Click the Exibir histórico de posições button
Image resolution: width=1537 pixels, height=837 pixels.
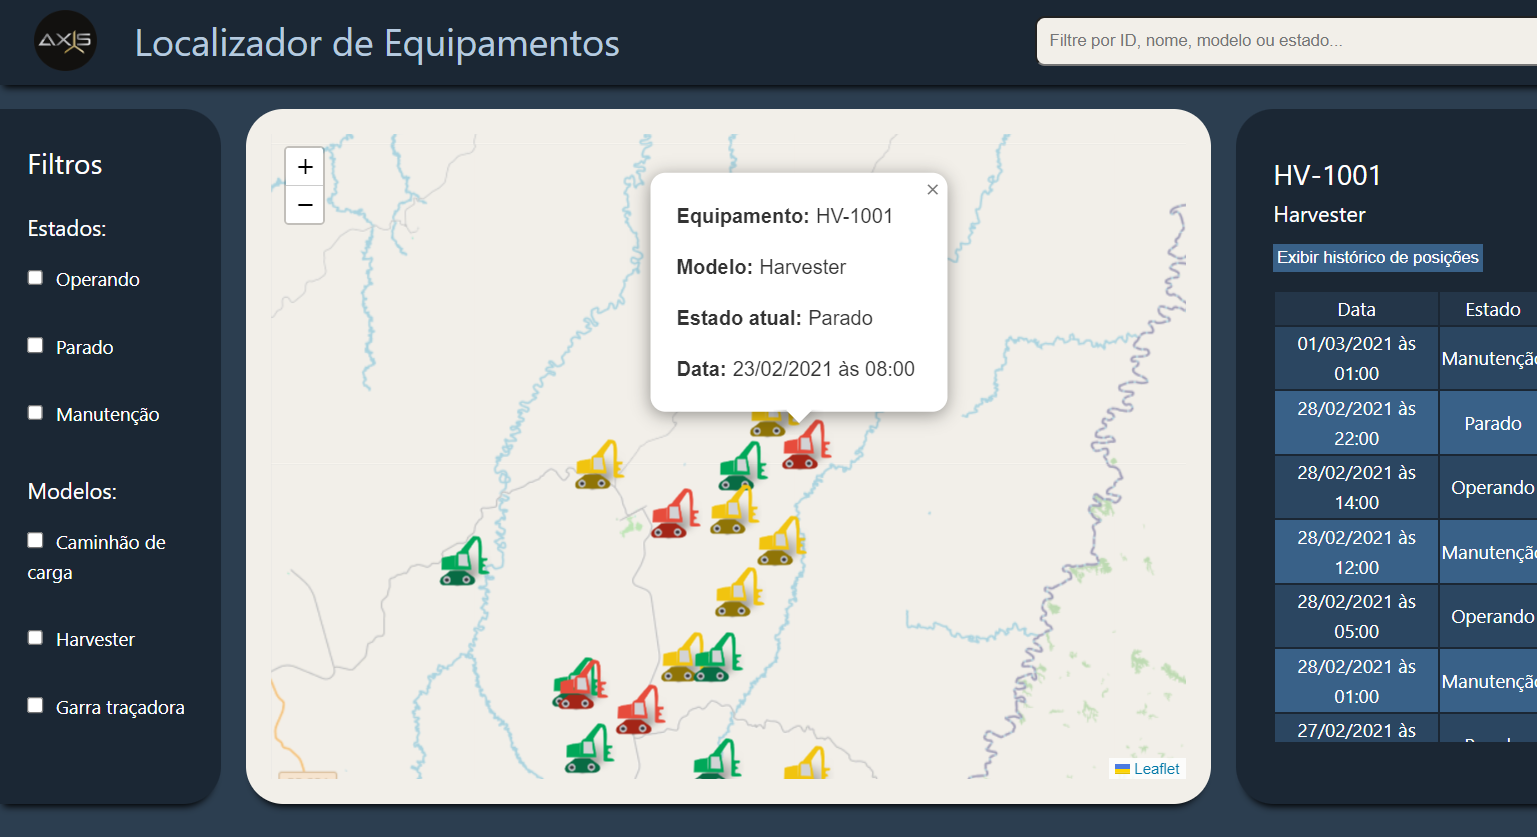pyautogui.click(x=1377, y=257)
